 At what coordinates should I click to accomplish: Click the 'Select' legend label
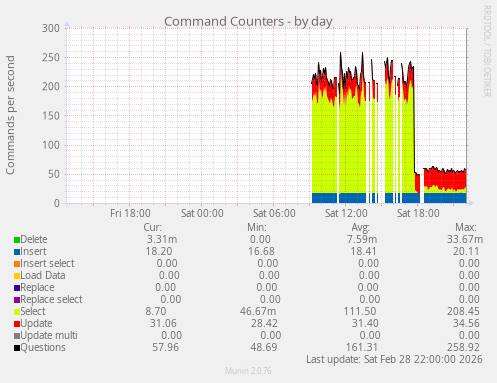[33, 311]
